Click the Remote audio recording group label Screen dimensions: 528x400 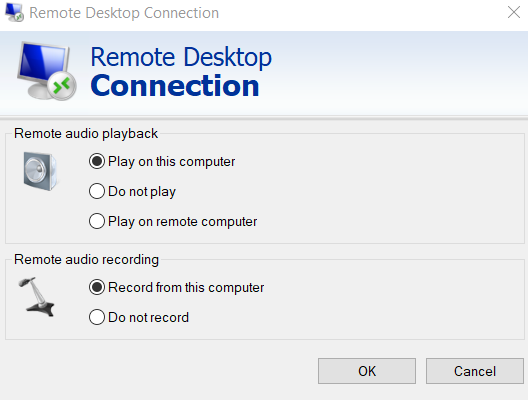(86, 260)
